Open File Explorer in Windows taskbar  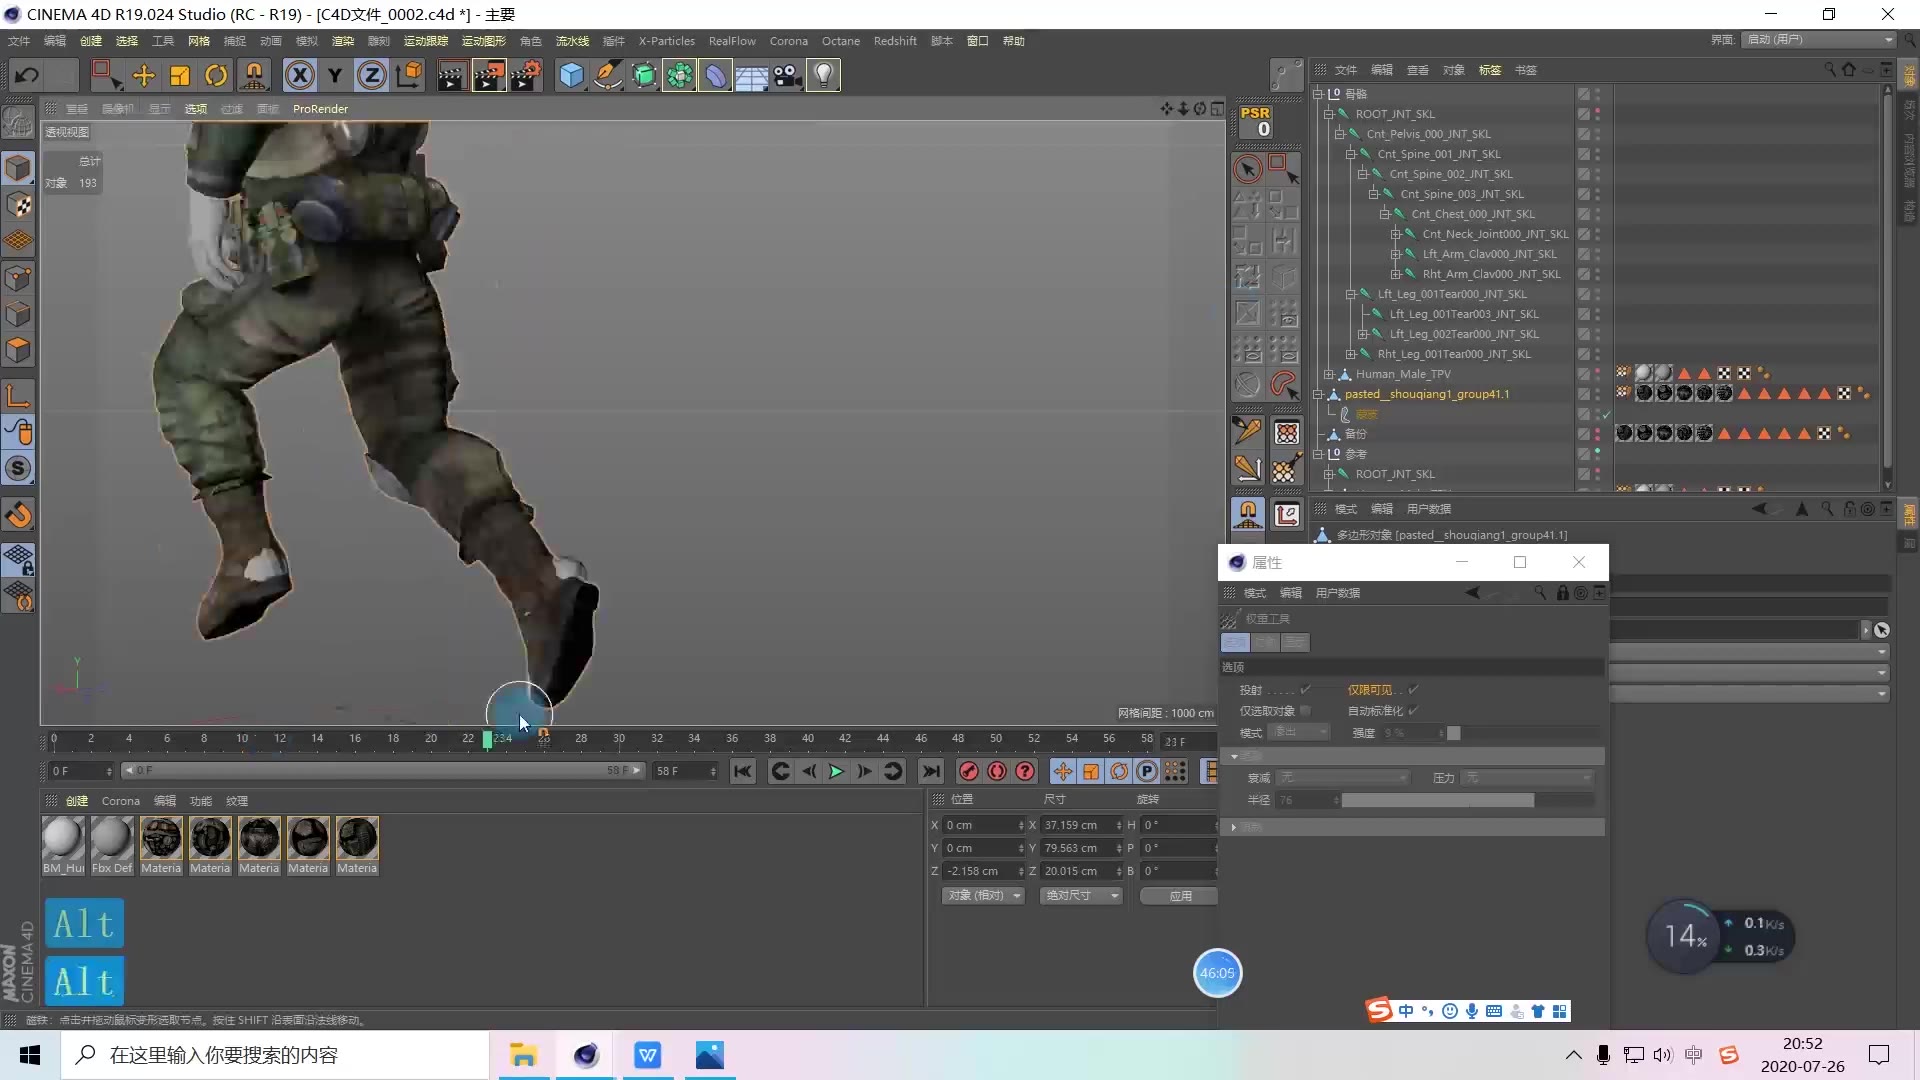coord(523,1055)
